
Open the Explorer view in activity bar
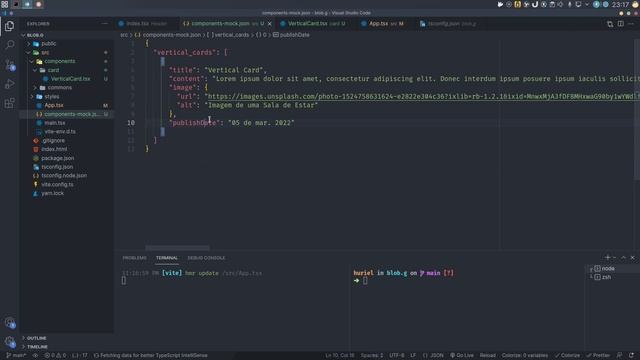(9, 26)
